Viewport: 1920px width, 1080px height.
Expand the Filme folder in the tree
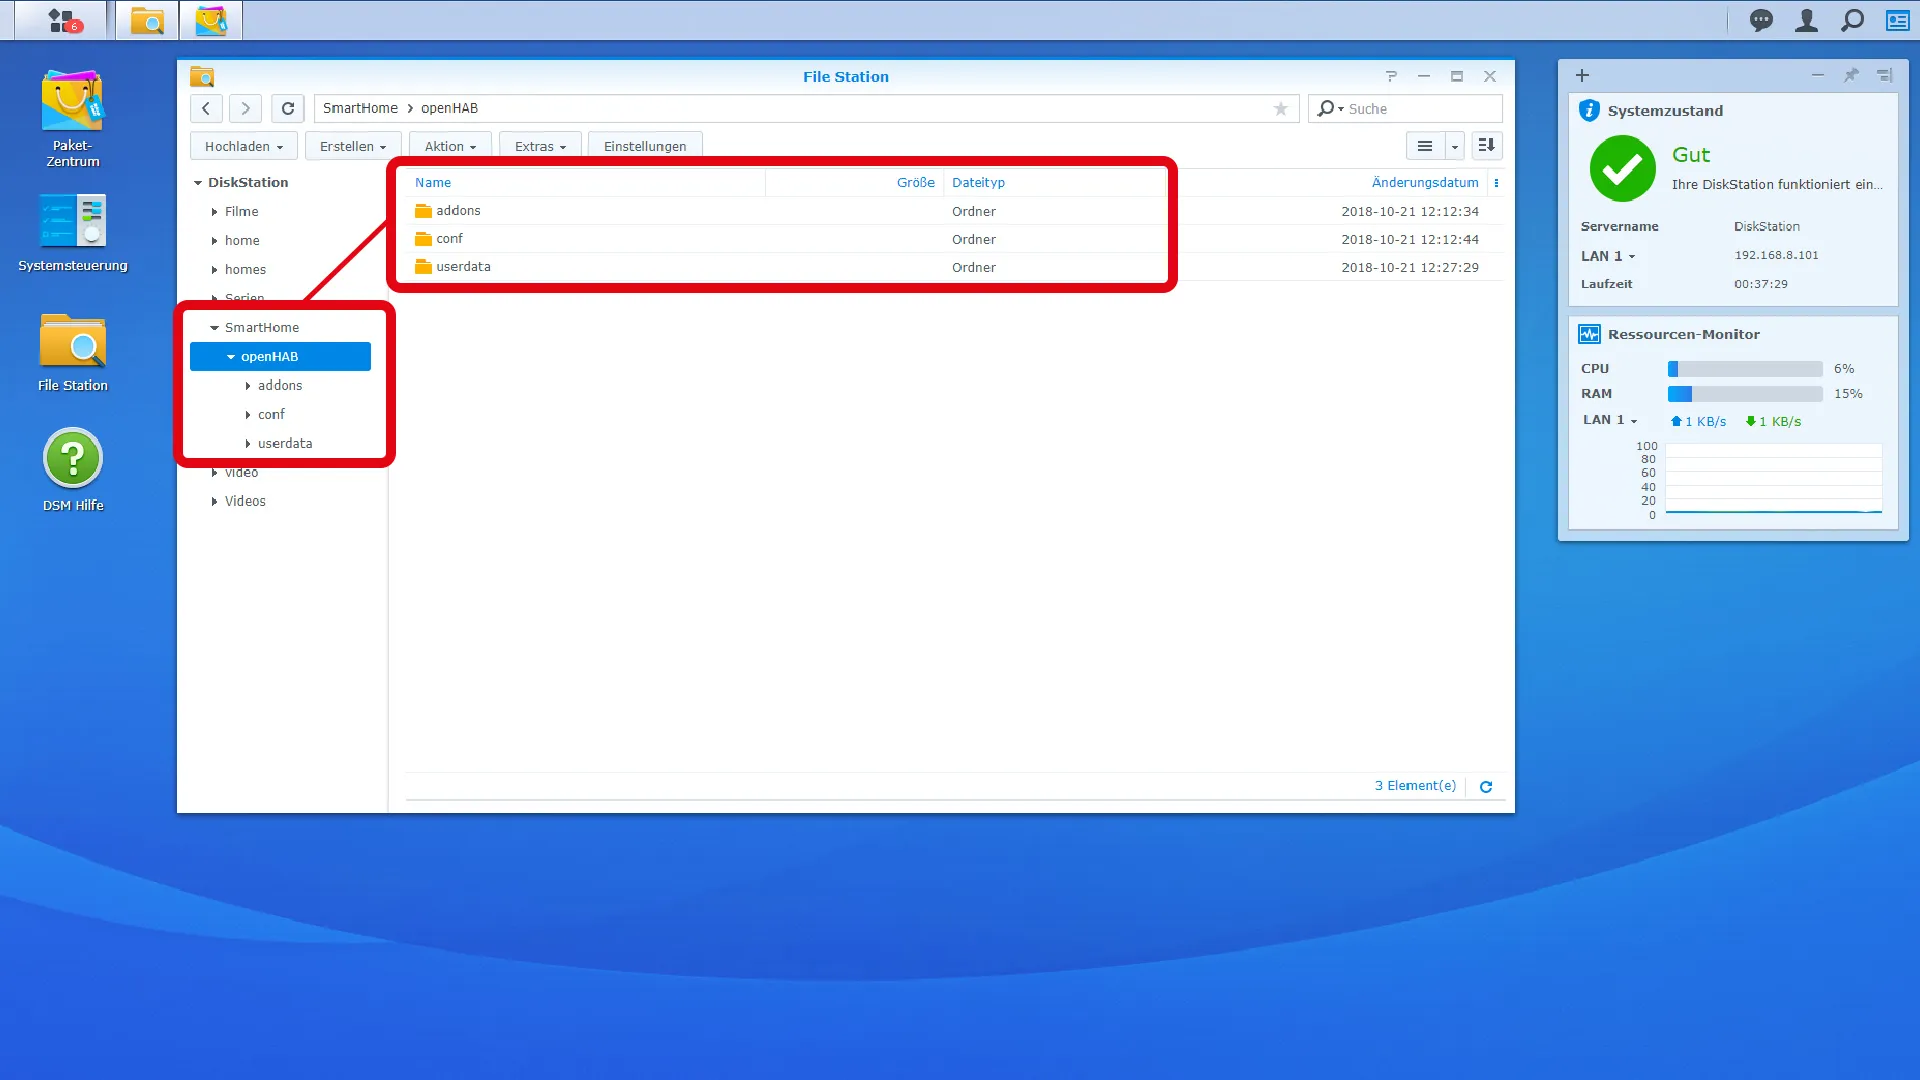coord(214,212)
